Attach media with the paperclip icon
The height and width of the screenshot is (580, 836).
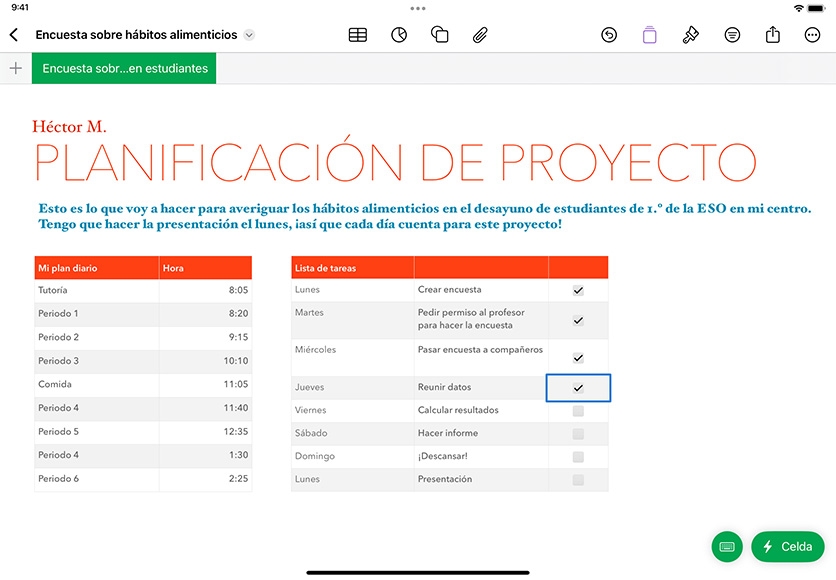click(480, 35)
